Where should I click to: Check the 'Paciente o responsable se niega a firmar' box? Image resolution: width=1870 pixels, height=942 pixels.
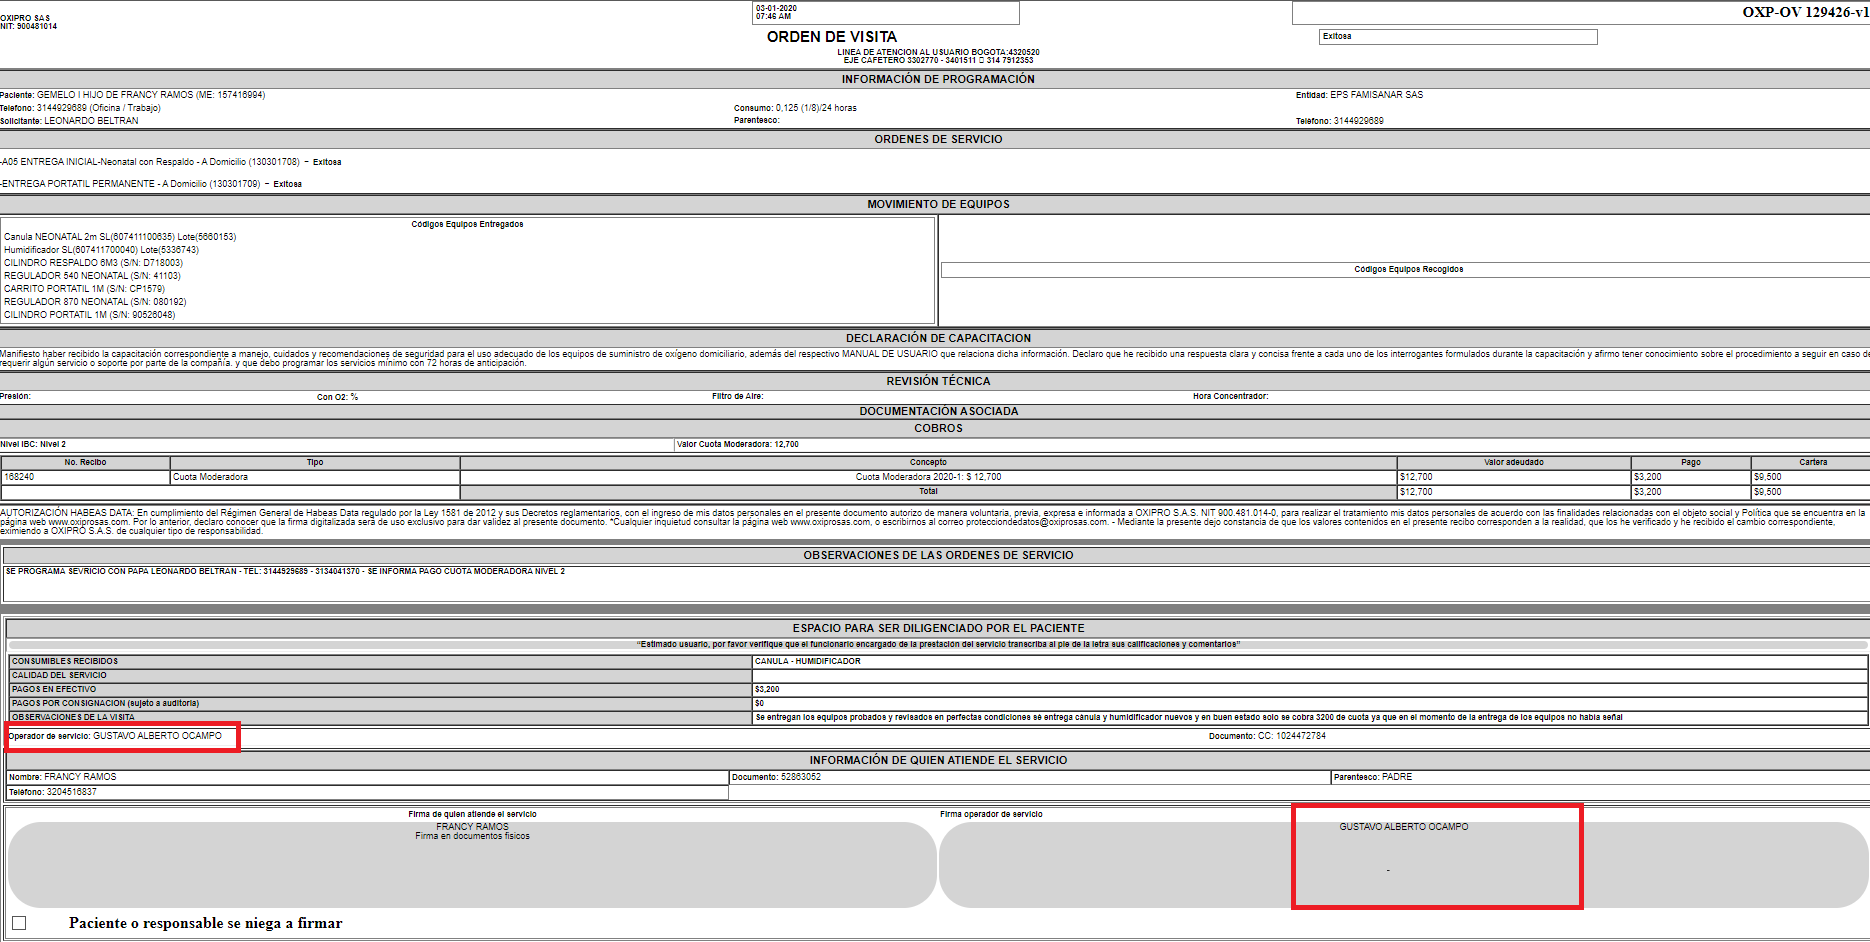click(x=19, y=923)
